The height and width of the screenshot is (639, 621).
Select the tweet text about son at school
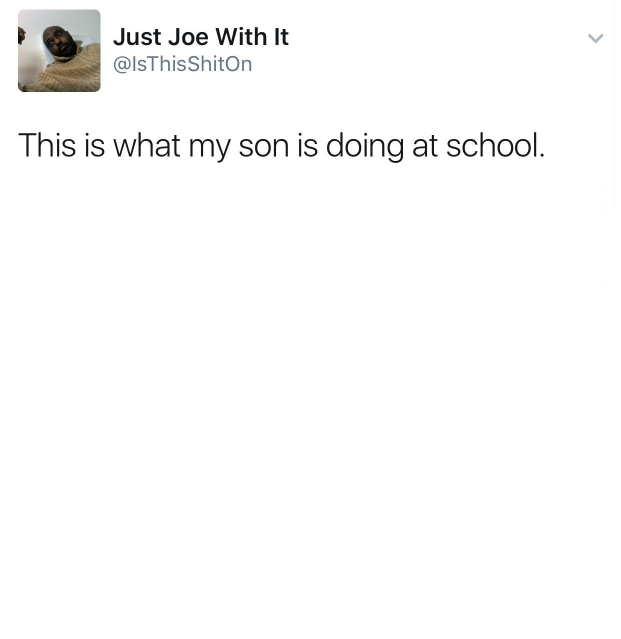(x=281, y=146)
